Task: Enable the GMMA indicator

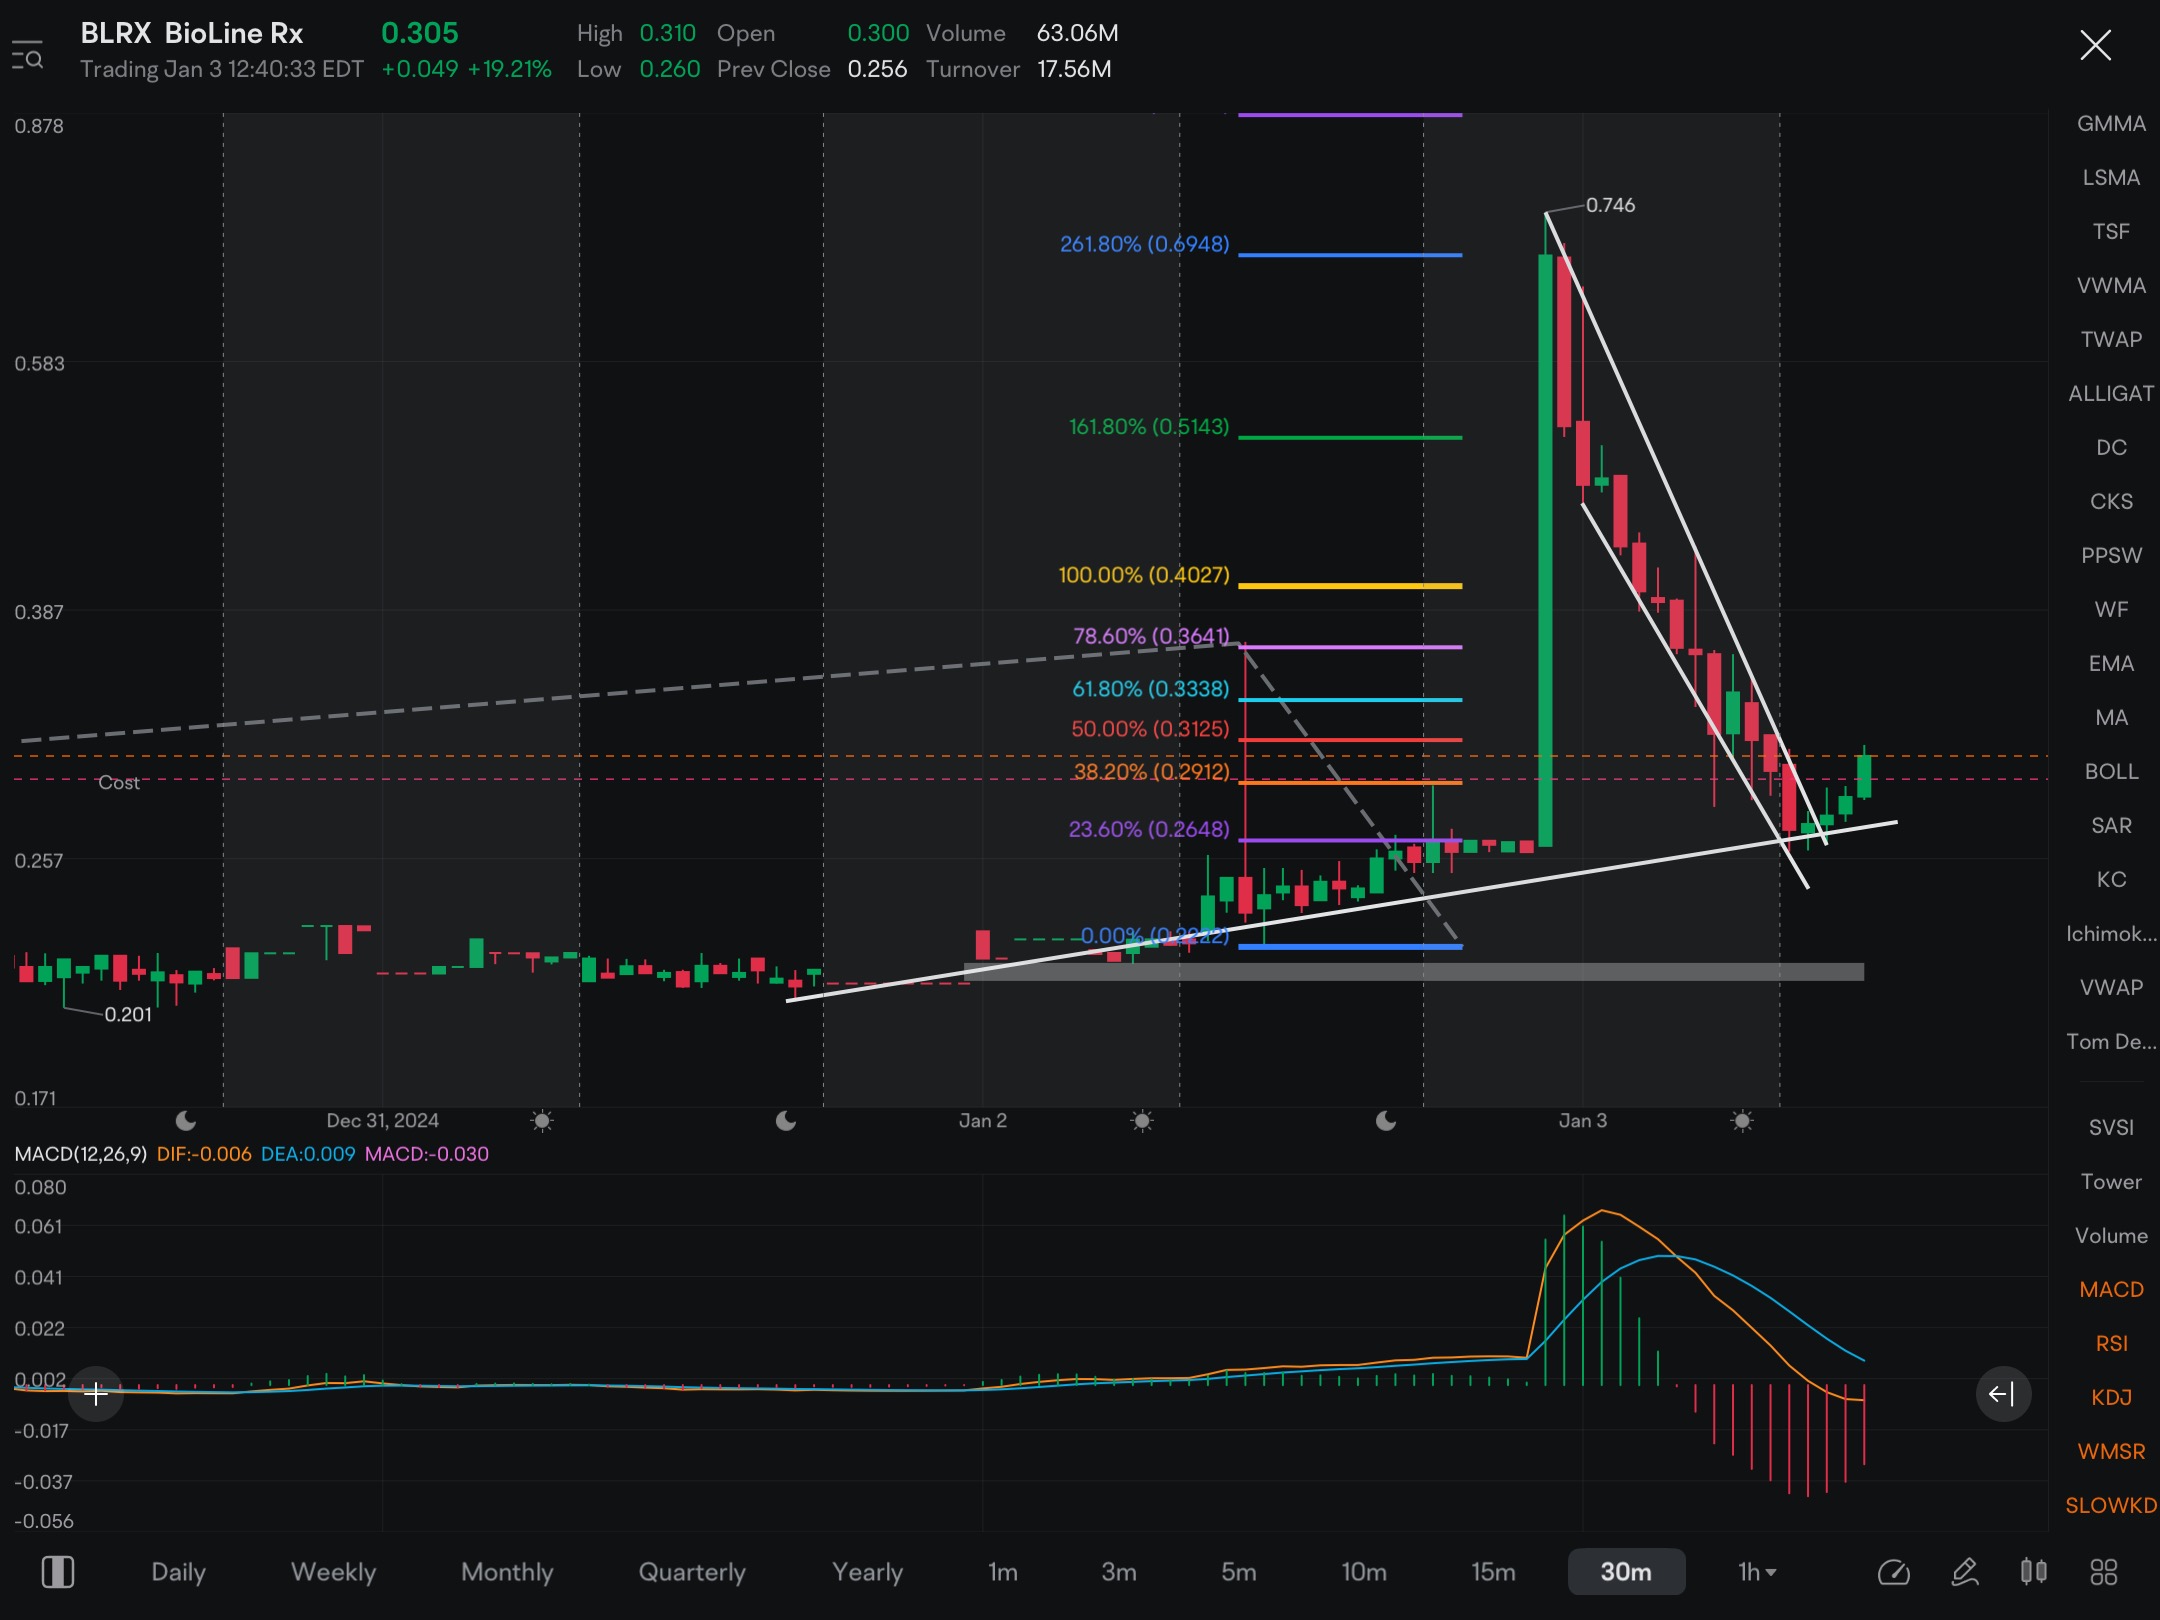Action: [2111, 123]
